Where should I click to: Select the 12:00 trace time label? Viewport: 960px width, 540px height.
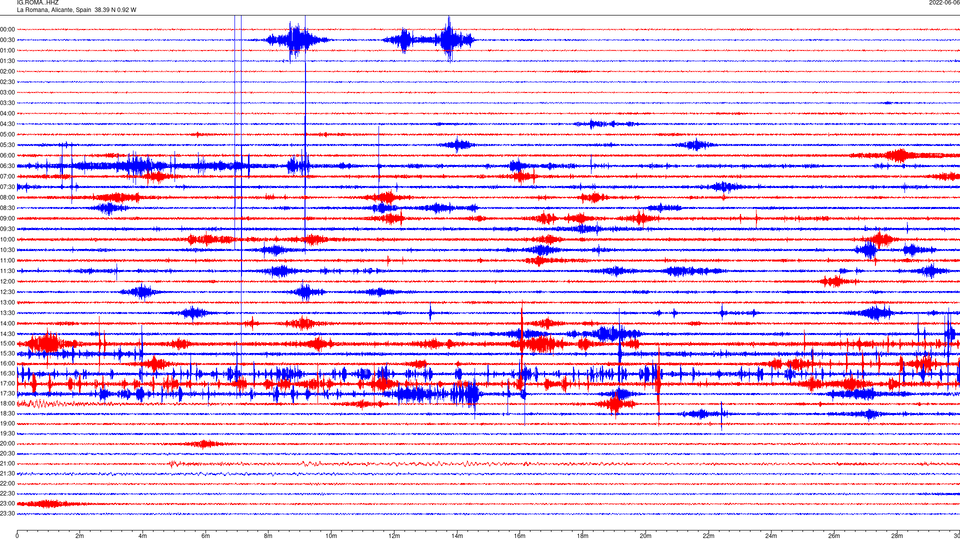click(x=7, y=281)
